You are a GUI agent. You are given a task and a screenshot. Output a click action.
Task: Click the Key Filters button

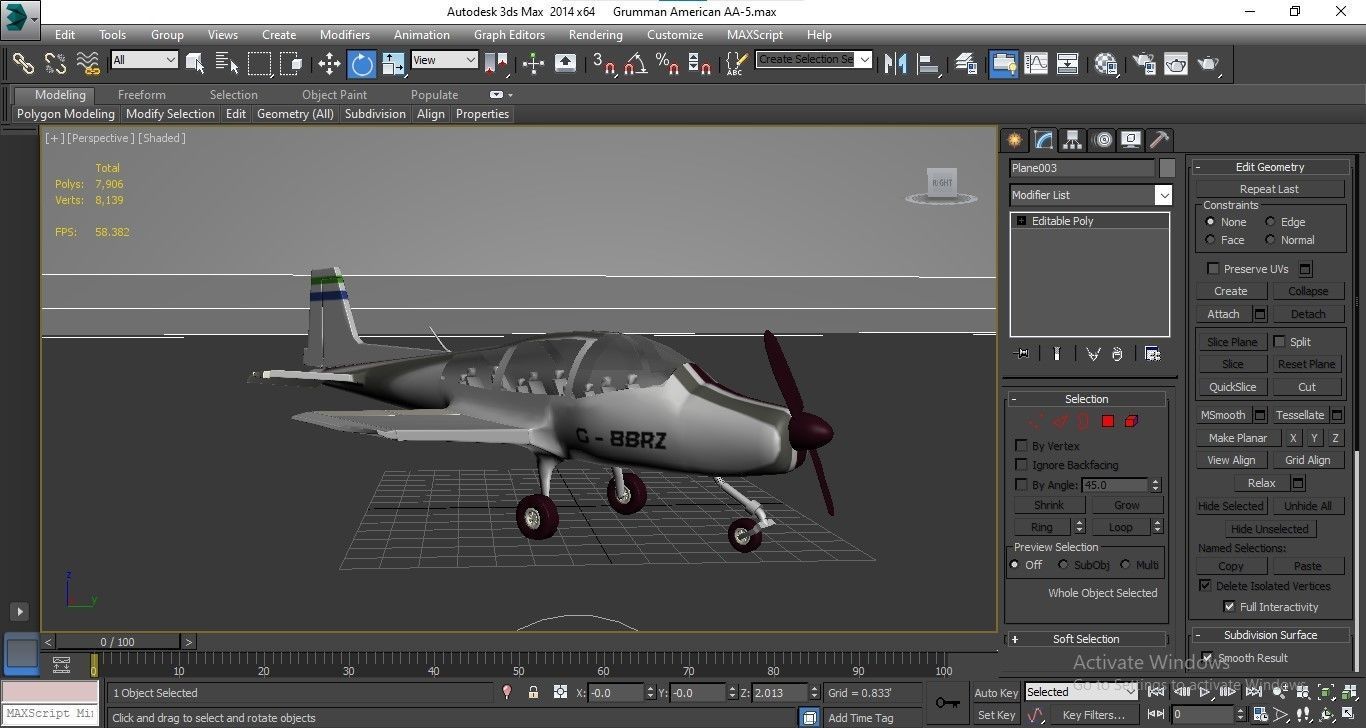[1094, 715]
